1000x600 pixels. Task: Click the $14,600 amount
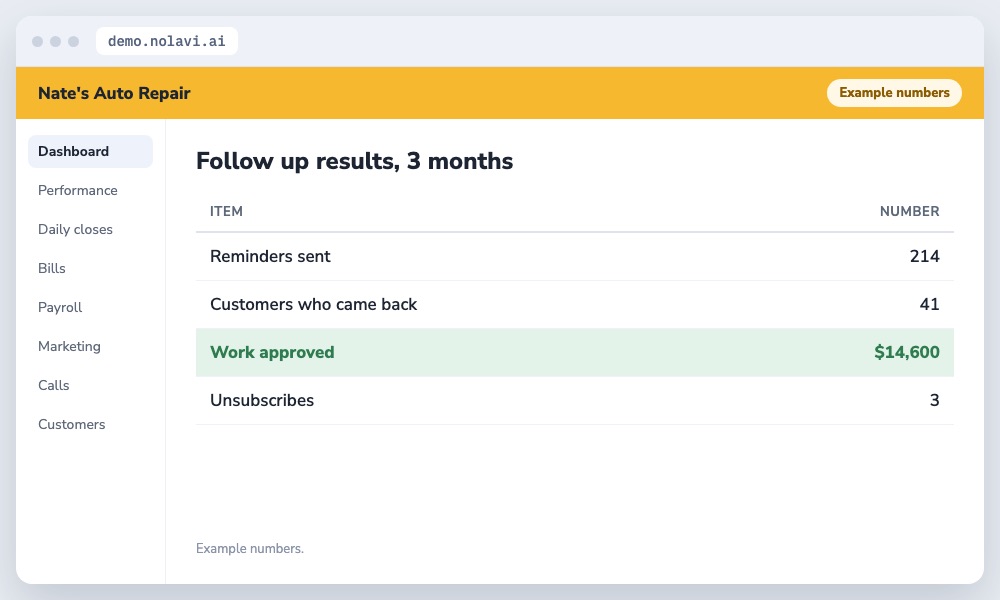(x=907, y=352)
